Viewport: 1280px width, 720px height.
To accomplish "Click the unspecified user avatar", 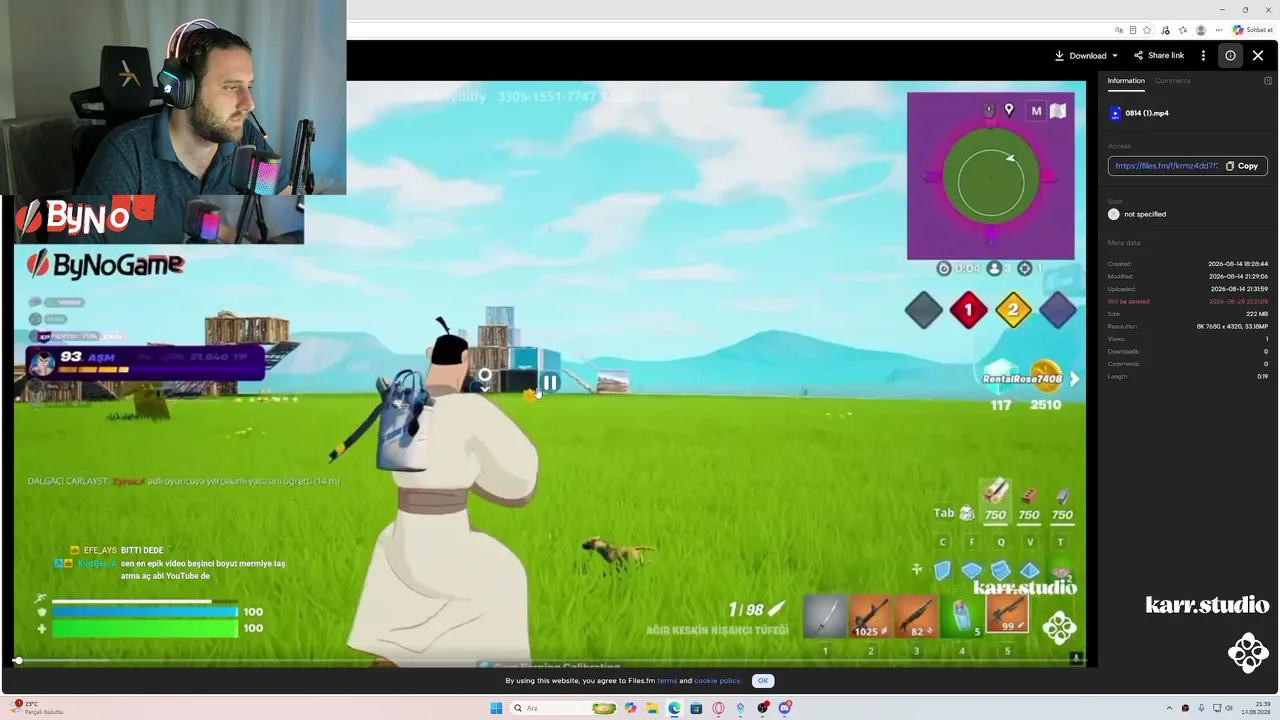I will click(1114, 214).
